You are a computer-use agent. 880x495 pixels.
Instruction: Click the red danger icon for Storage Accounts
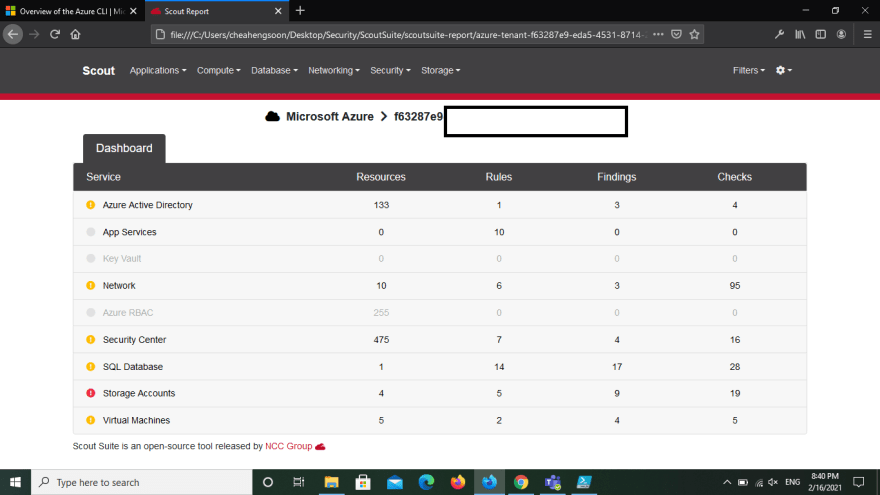coord(90,393)
